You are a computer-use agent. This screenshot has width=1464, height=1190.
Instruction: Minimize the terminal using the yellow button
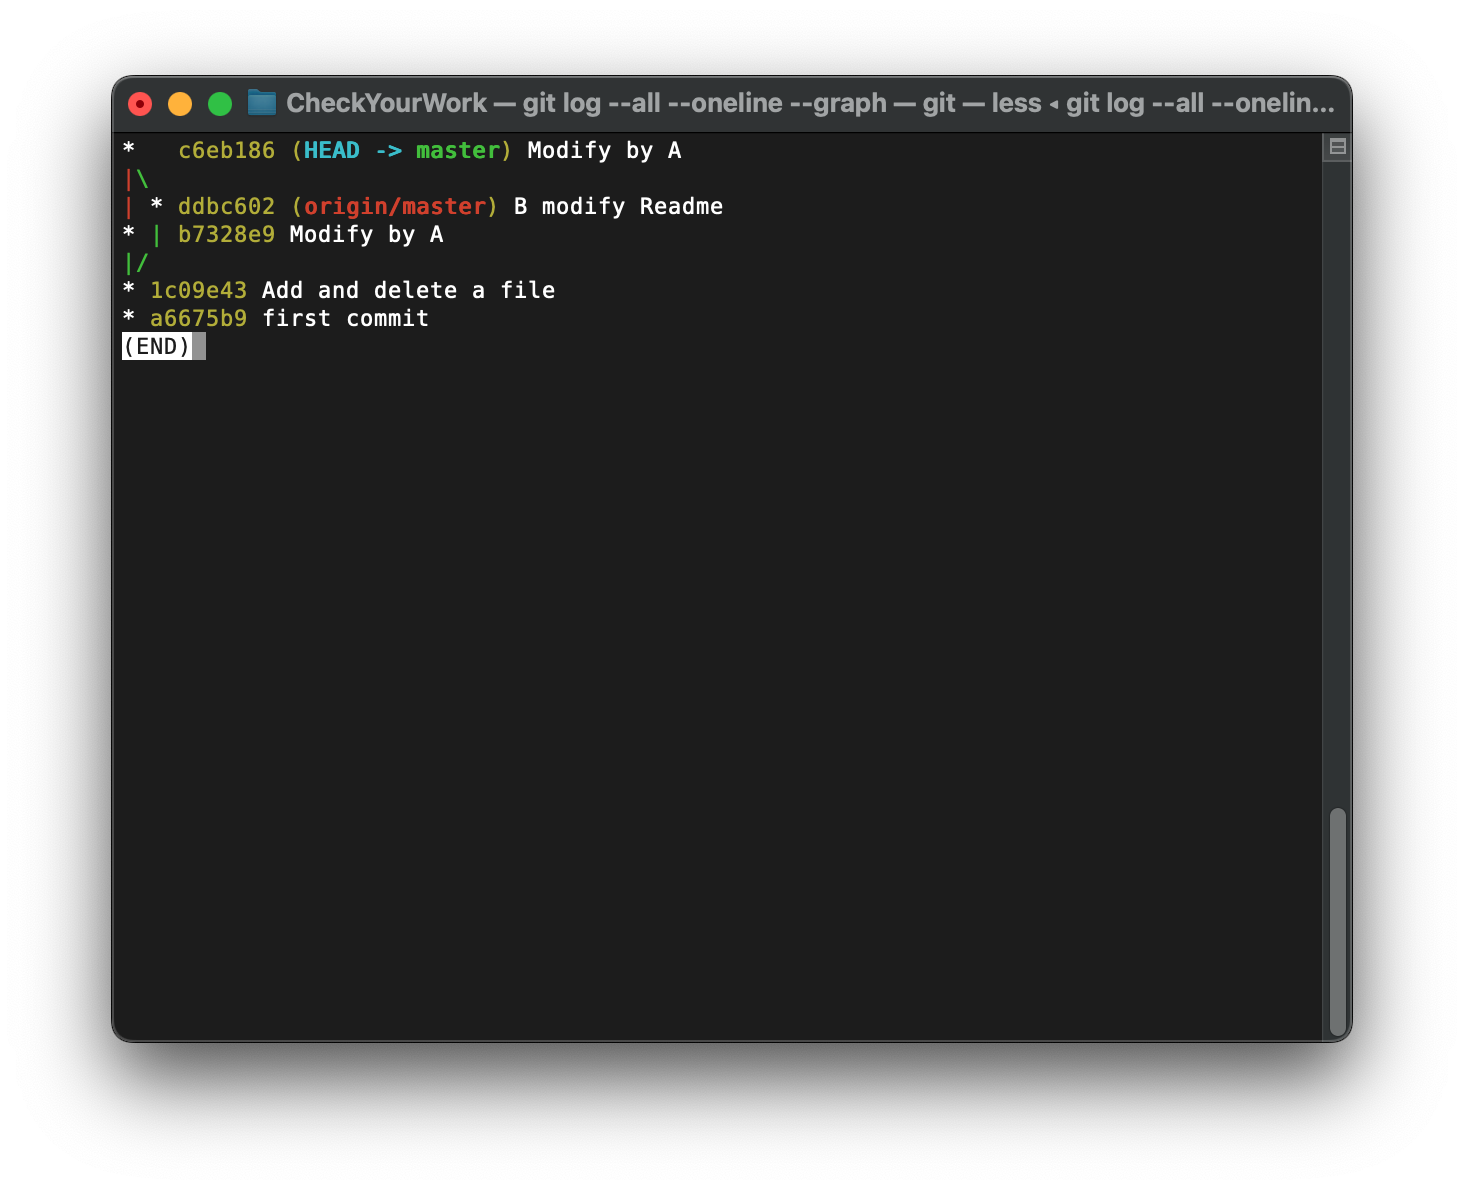[x=180, y=104]
